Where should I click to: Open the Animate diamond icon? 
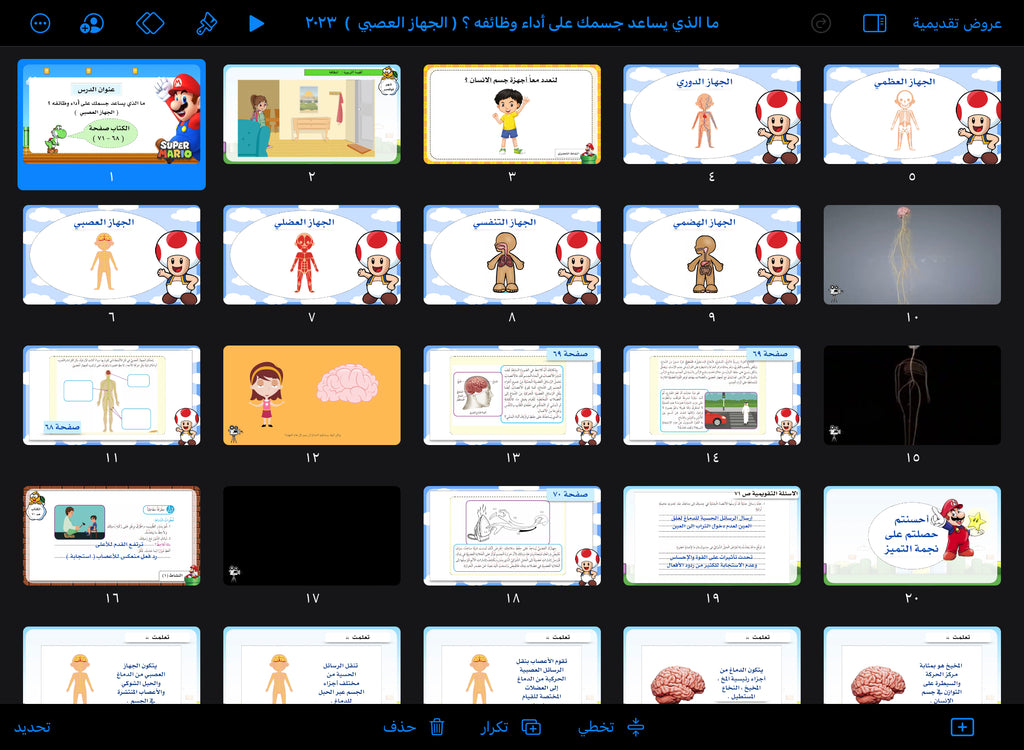pyautogui.click(x=150, y=24)
